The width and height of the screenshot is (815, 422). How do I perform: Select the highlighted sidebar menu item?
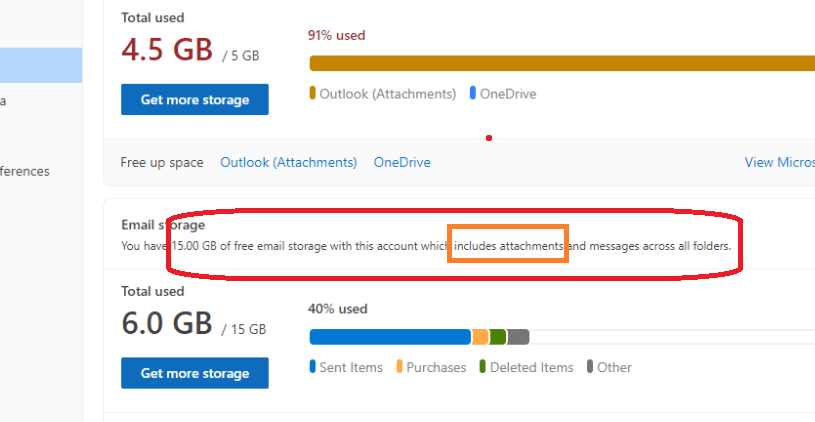click(41, 65)
